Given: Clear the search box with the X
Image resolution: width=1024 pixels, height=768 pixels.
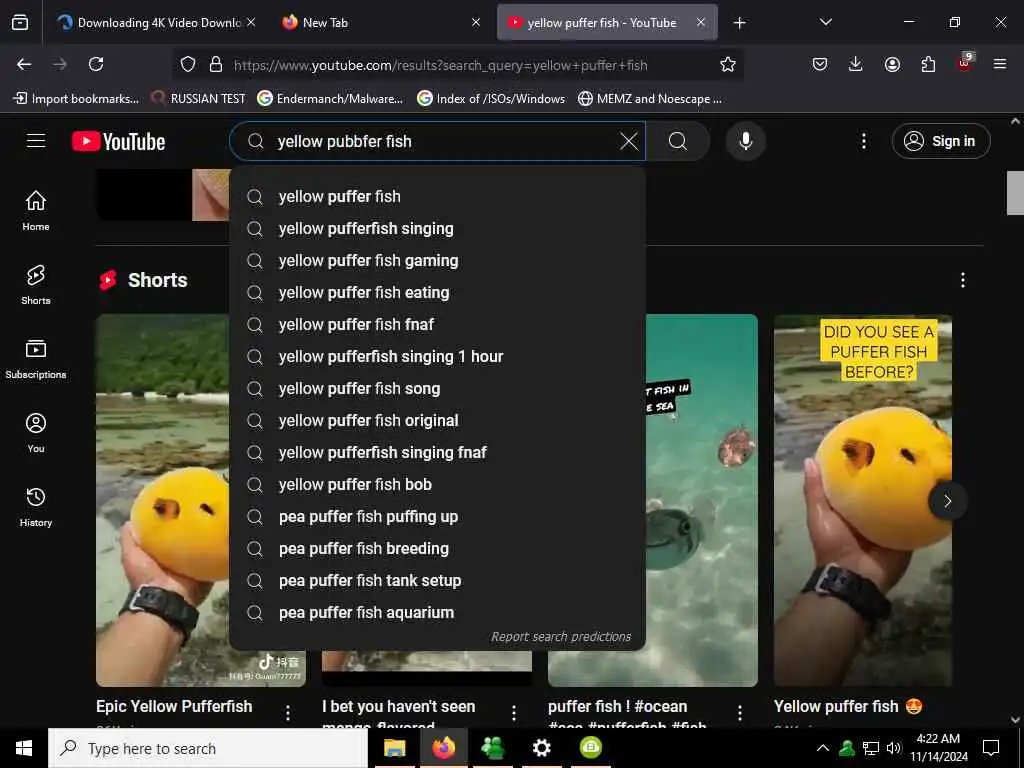Looking at the screenshot, I should (628, 141).
